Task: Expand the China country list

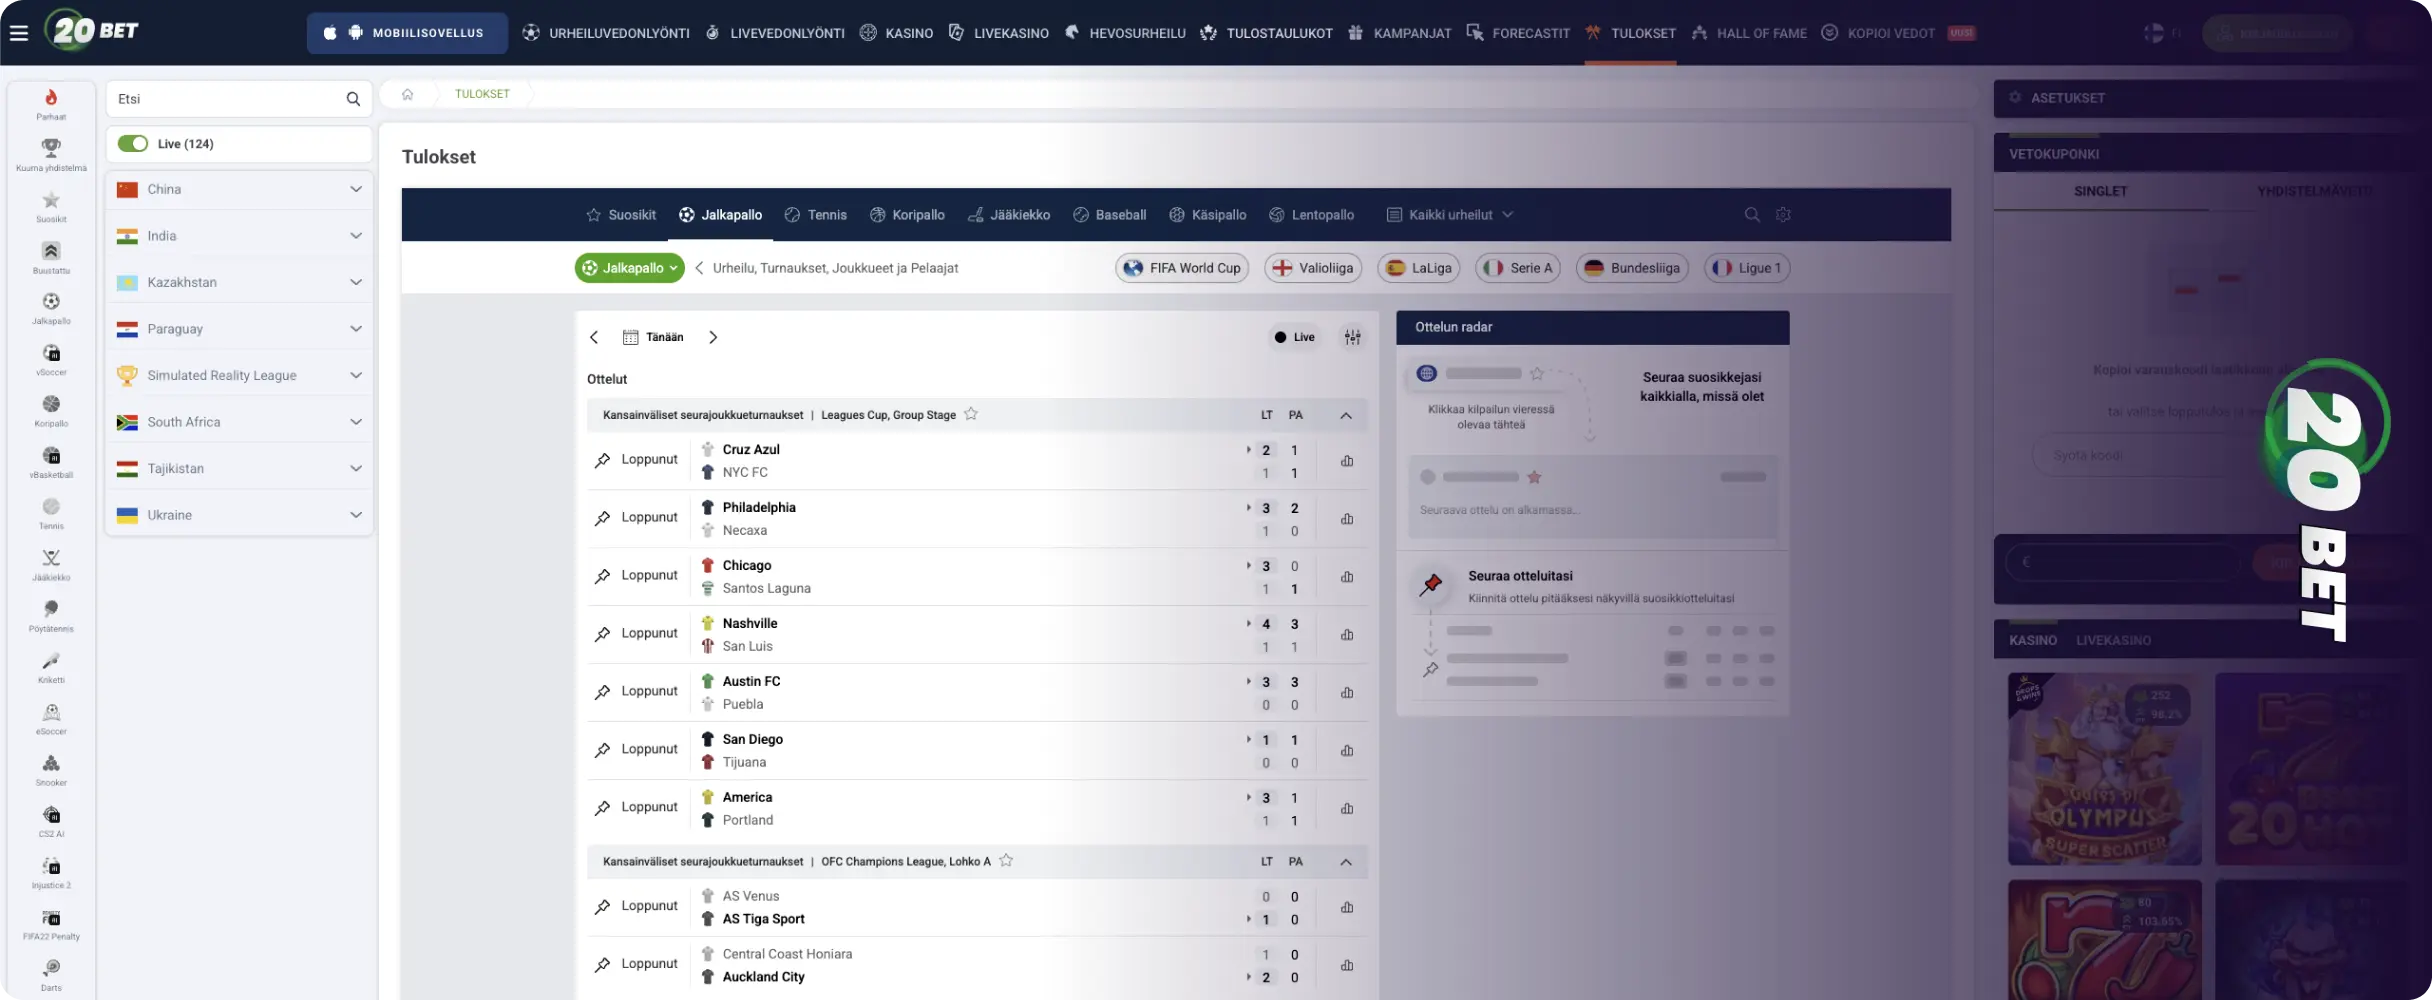Action: [x=239, y=189]
